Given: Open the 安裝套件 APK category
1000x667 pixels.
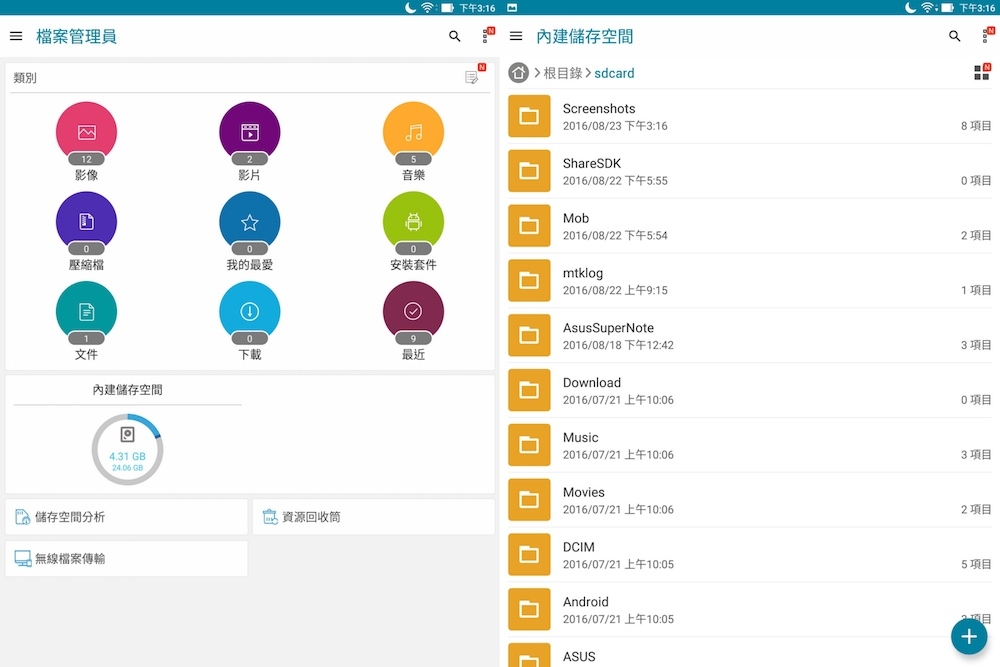Looking at the screenshot, I should click(413, 224).
